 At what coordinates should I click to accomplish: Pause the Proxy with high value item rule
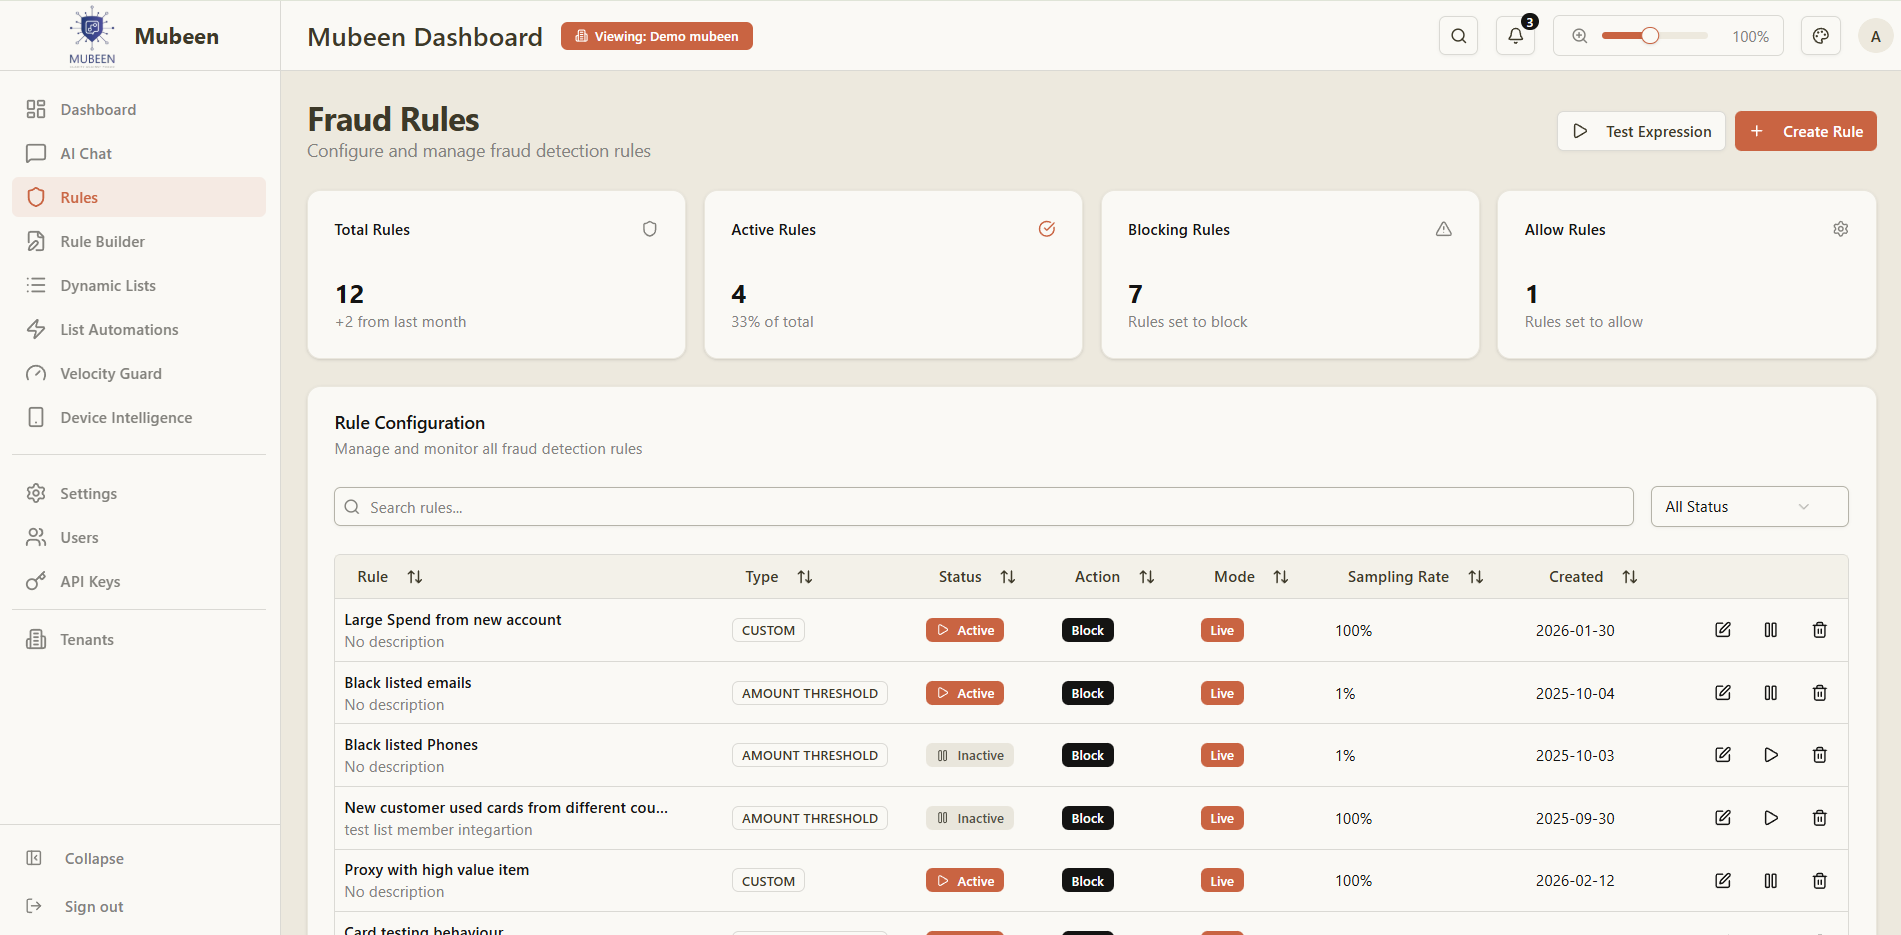point(1770,880)
